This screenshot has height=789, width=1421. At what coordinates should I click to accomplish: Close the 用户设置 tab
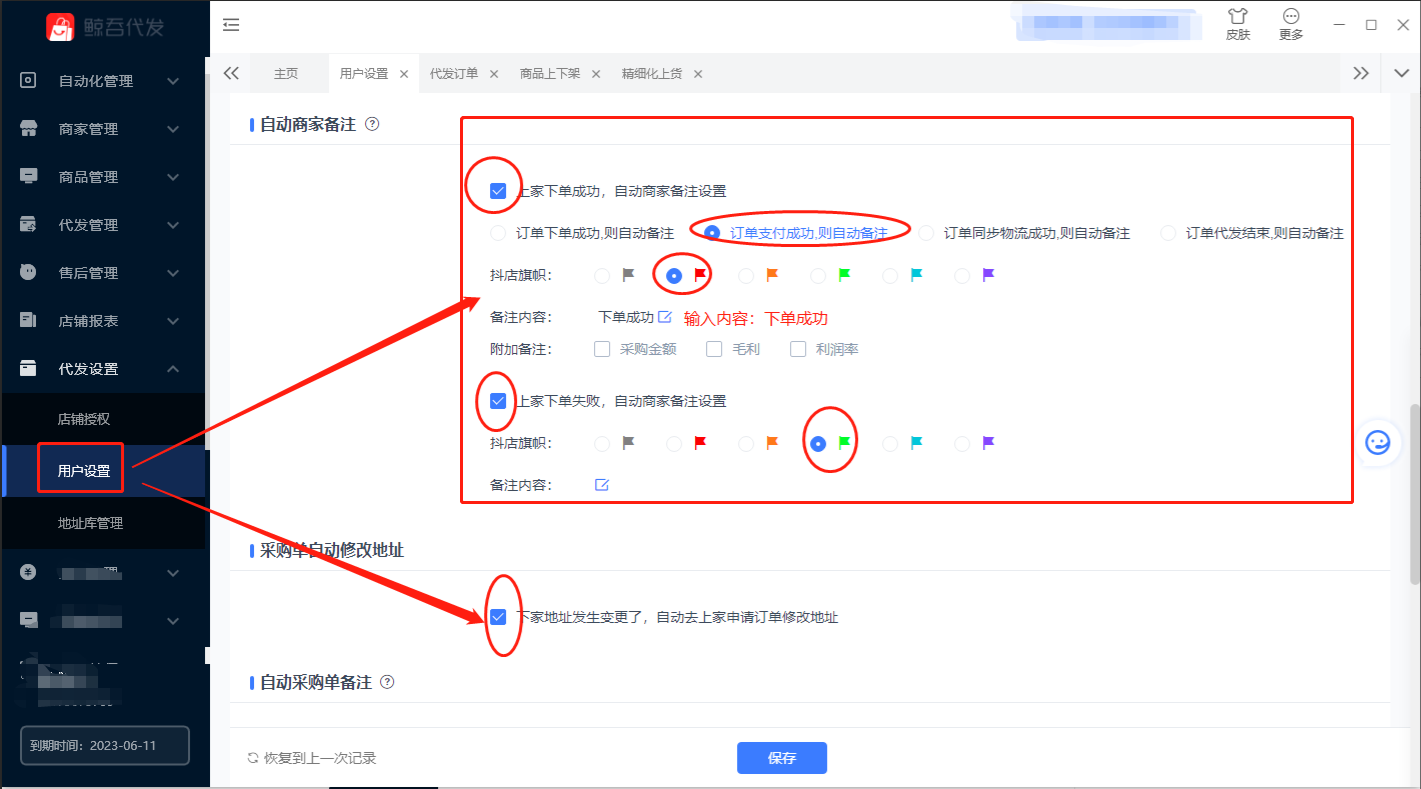pyautogui.click(x=404, y=74)
